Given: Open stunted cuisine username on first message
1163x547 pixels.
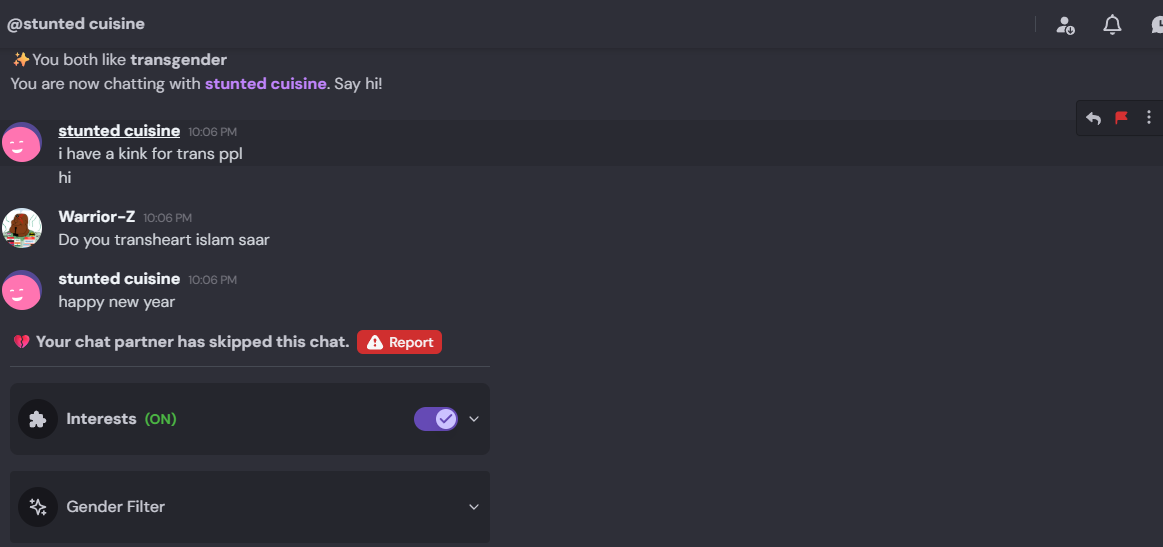Looking at the screenshot, I should tap(119, 131).
